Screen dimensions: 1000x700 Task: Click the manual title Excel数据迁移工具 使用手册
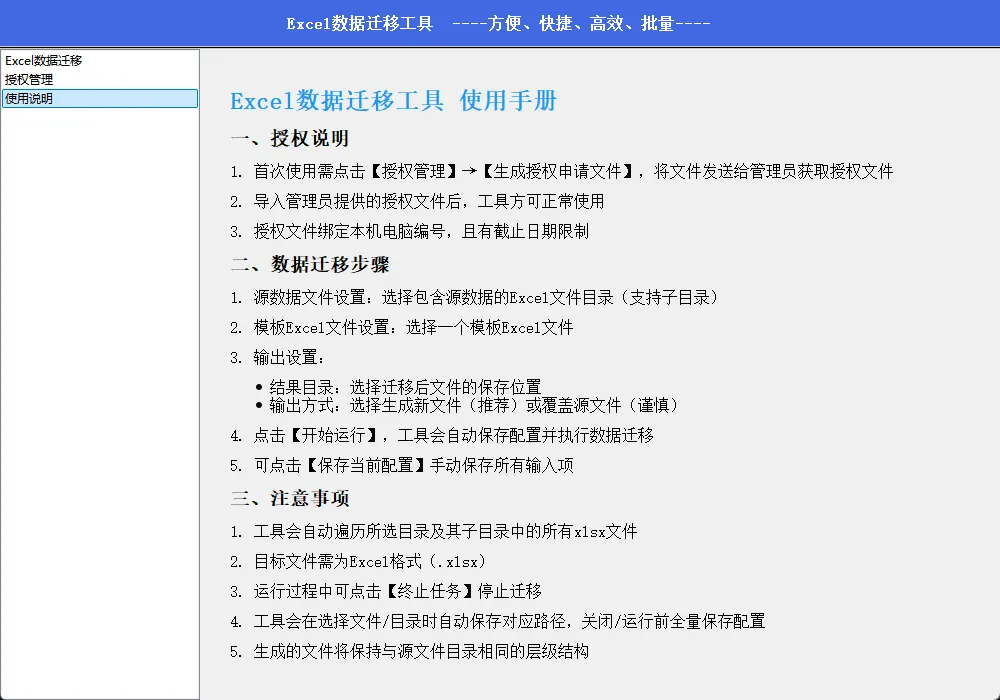[393, 101]
